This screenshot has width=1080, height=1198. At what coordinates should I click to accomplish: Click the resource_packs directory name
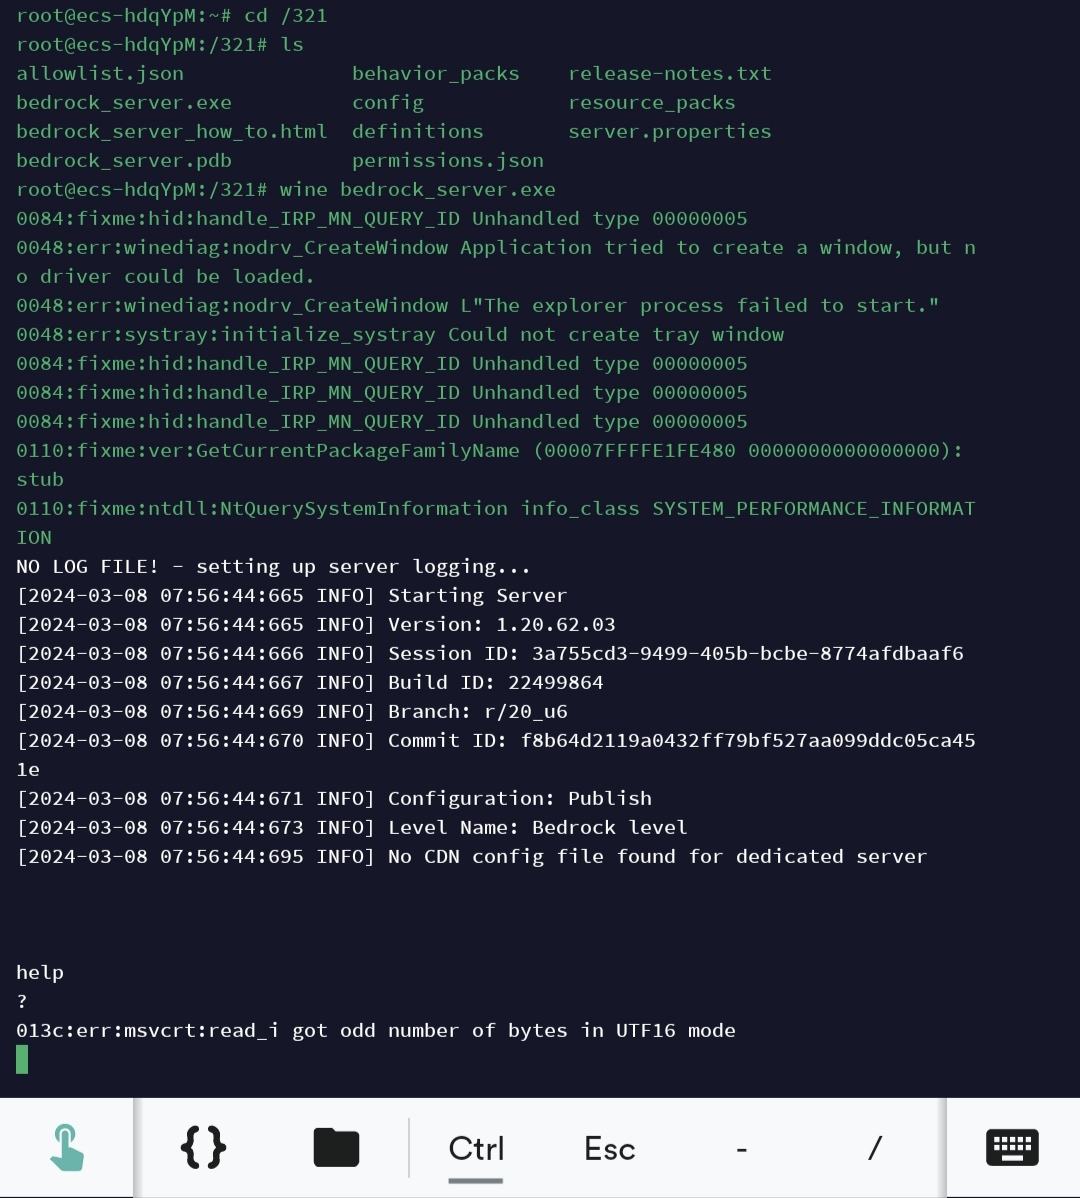(651, 103)
